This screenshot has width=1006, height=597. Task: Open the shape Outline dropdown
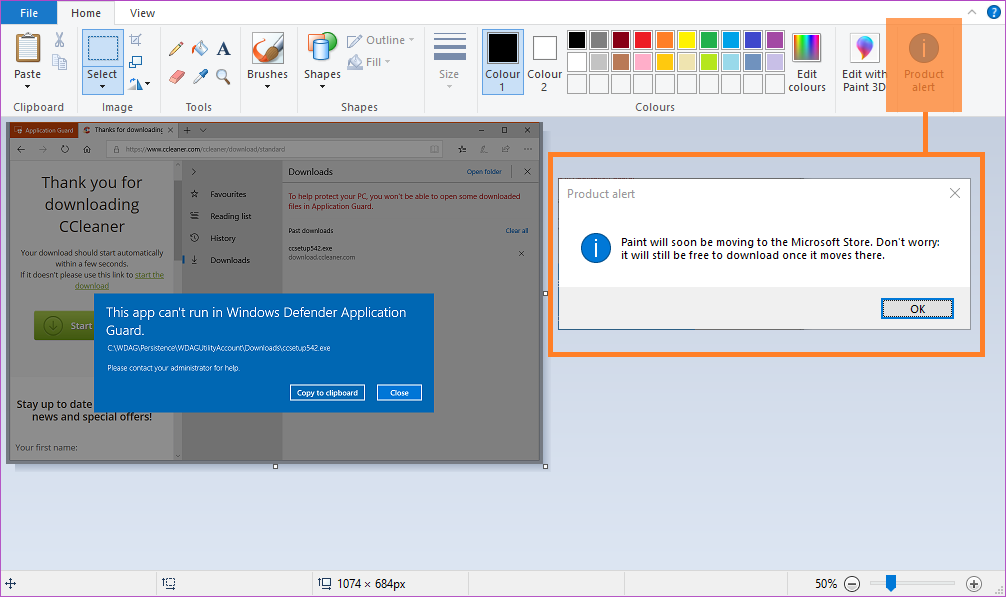pos(380,40)
